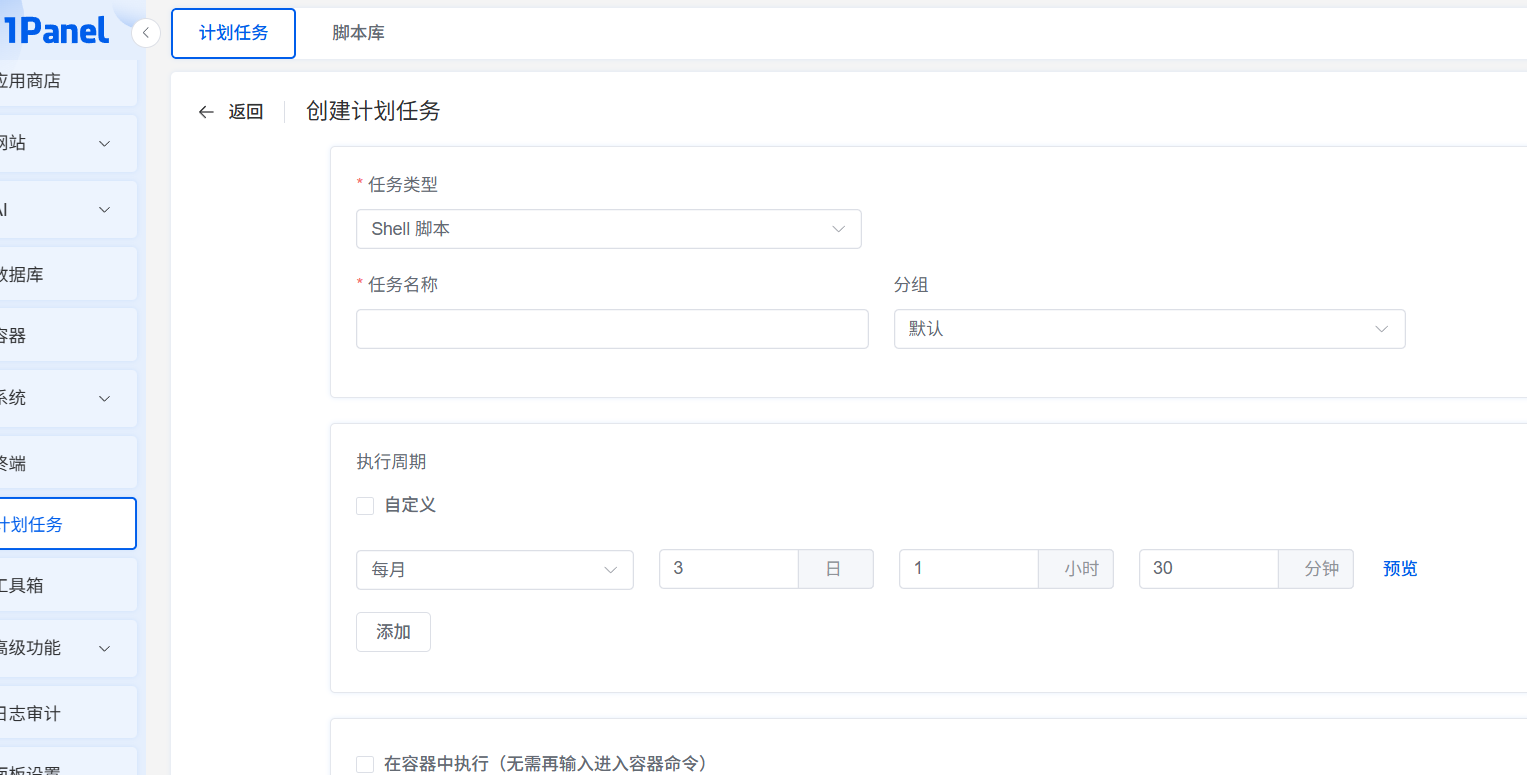Click the 1Panel logo

click(x=55, y=31)
